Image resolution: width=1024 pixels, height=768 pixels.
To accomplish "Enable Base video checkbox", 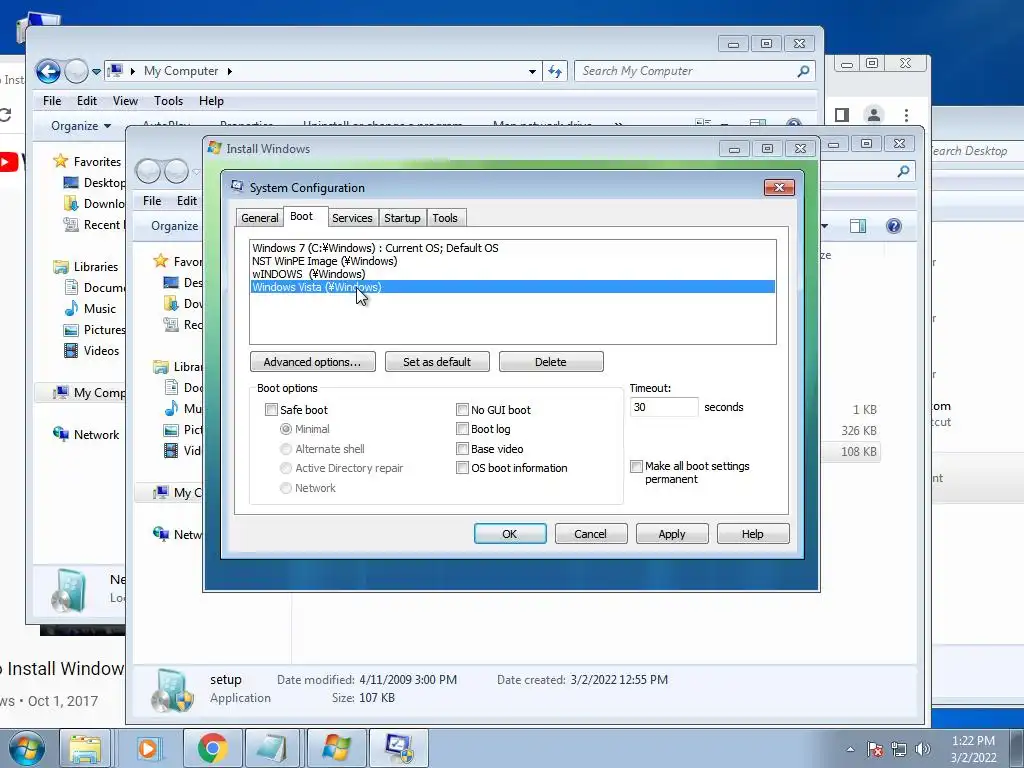I will coord(462,449).
